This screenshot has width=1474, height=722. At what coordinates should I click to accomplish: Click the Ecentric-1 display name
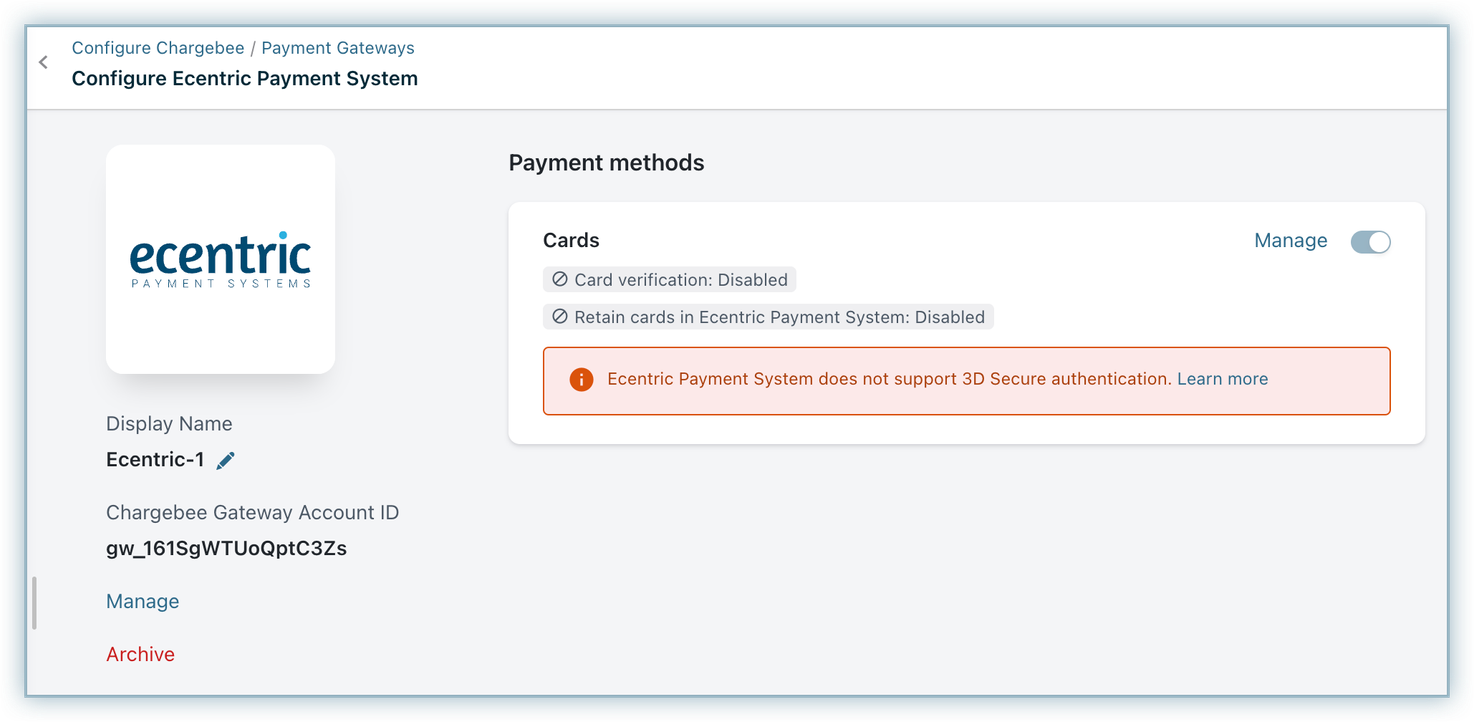[x=155, y=460]
